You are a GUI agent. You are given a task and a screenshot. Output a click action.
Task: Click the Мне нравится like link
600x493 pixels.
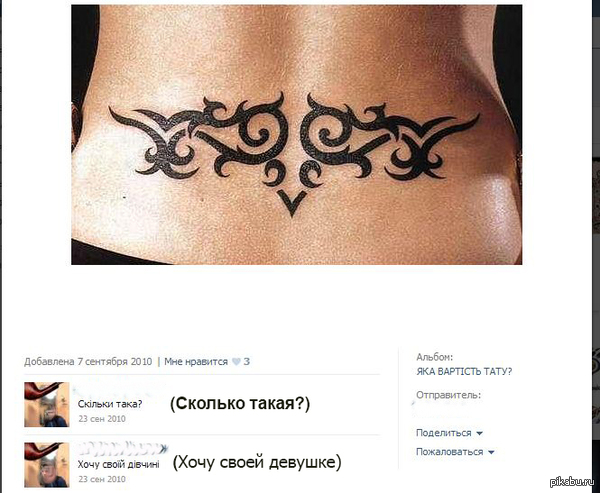pyautogui.click(x=196, y=361)
